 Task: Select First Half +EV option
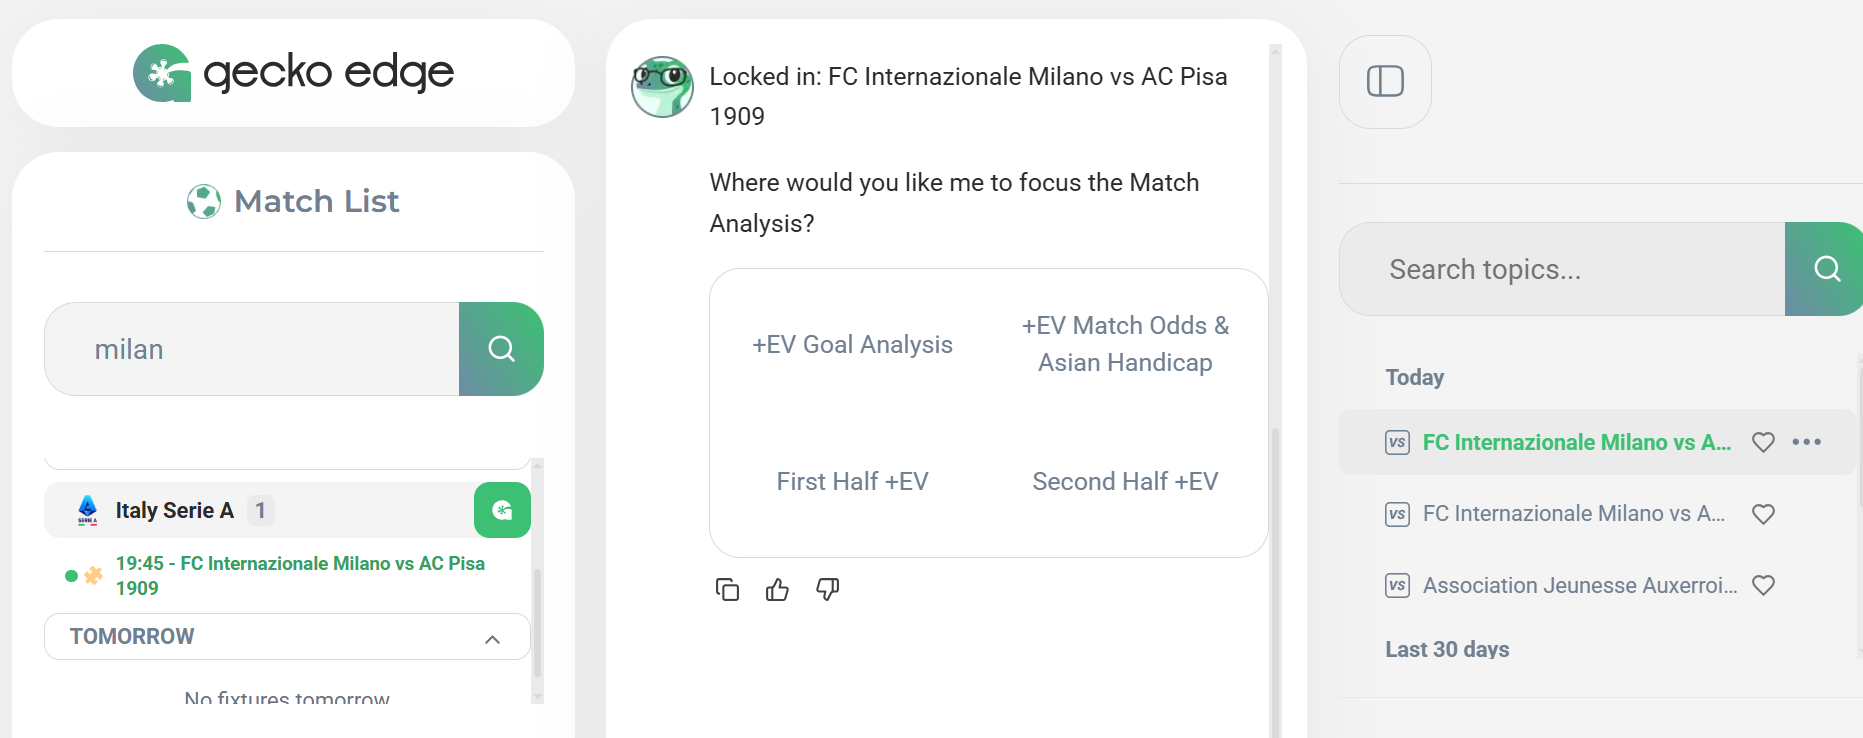click(852, 482)
